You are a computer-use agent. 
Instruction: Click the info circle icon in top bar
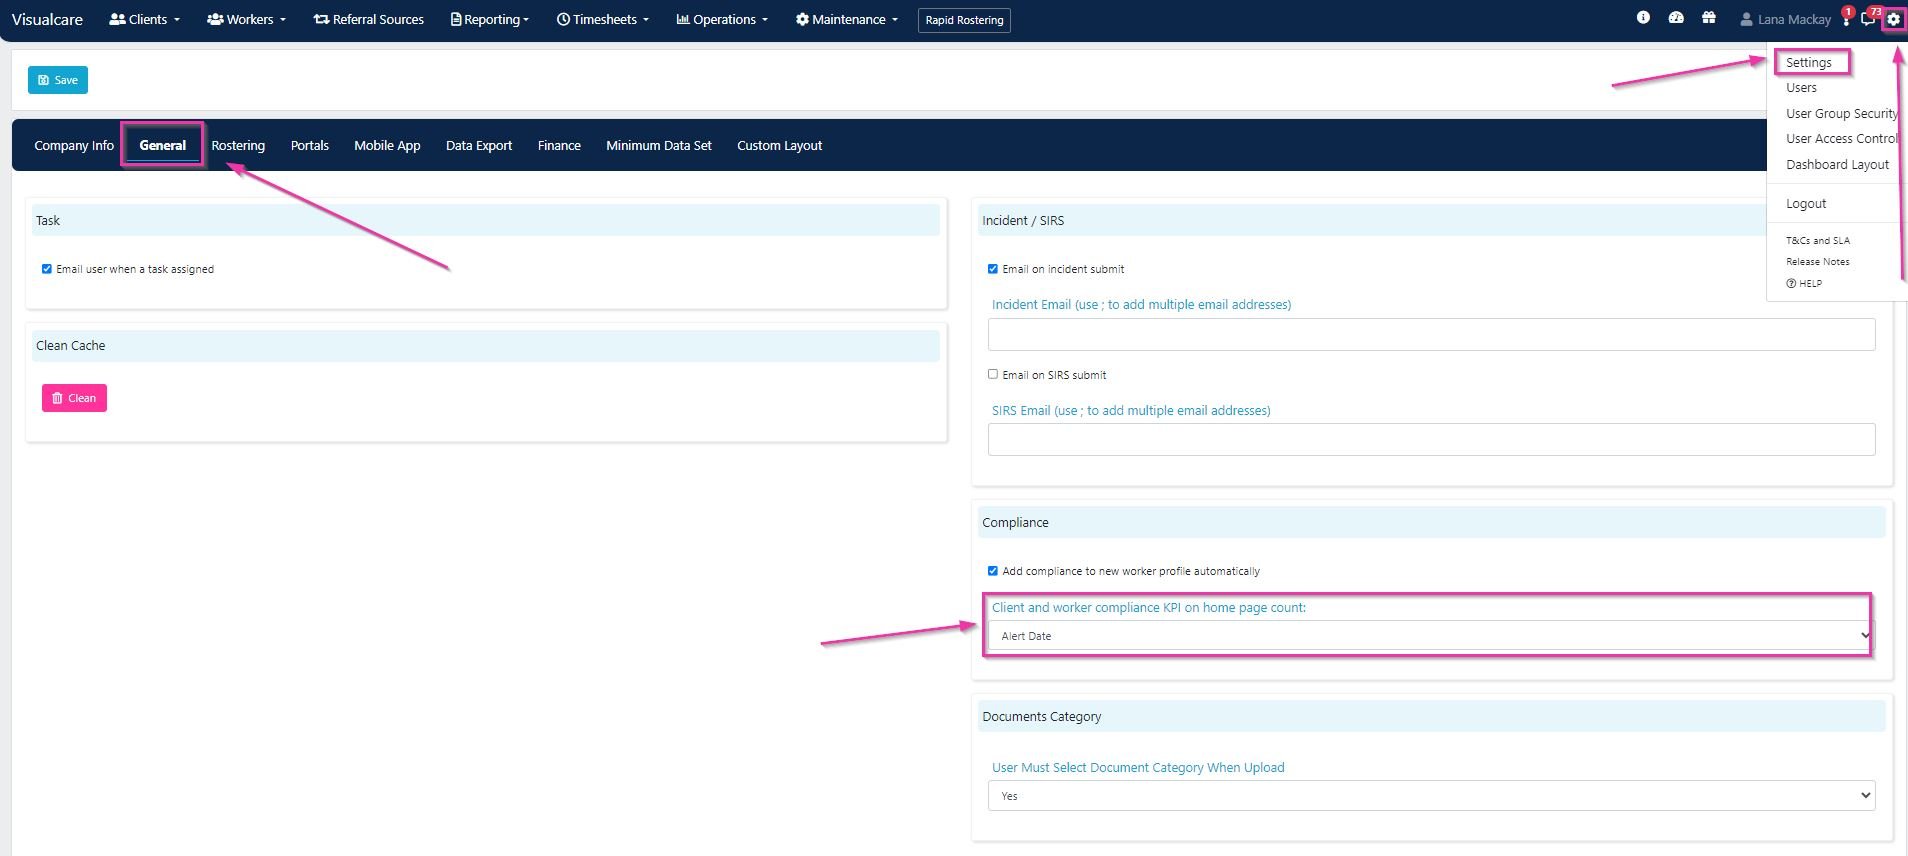(x=1643, y=18)
